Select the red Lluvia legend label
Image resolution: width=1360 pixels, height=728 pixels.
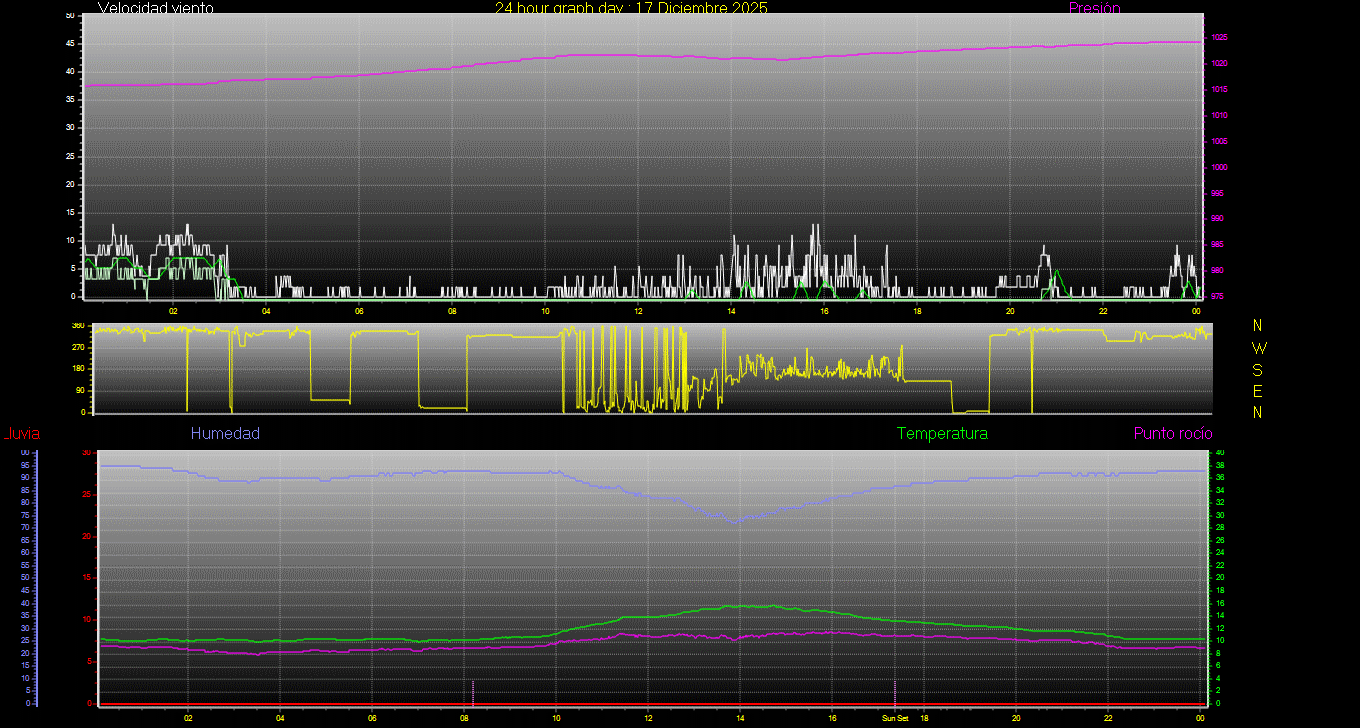point(21,434)
